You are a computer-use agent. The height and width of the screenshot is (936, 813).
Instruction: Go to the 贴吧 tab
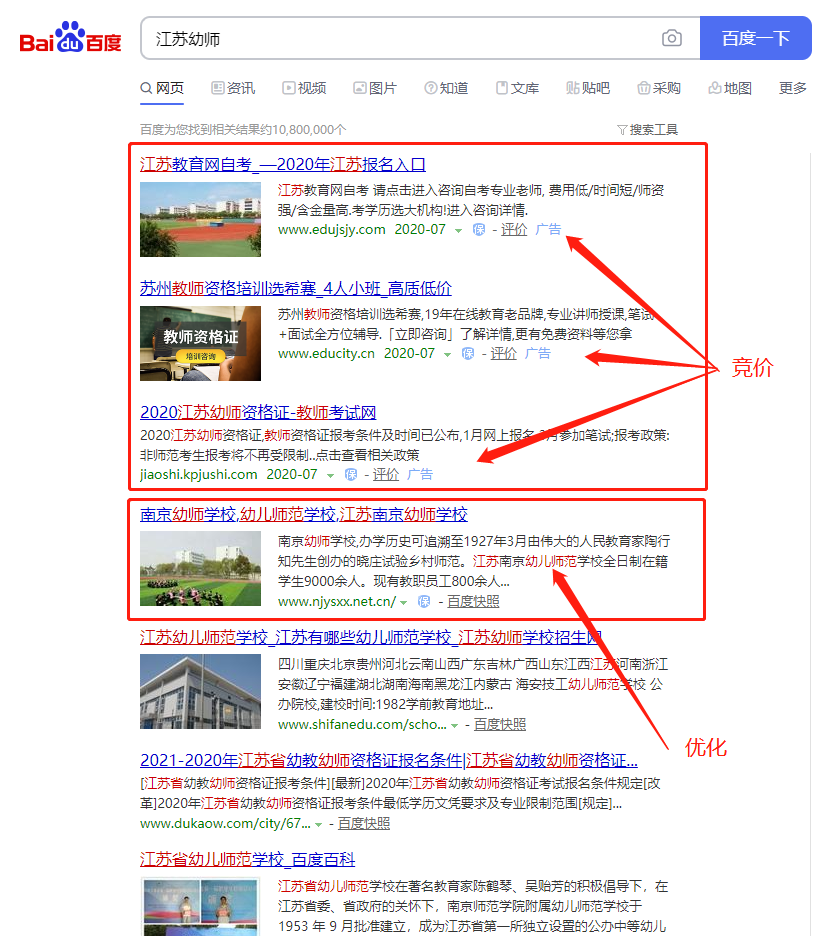[x=588, y=88]
